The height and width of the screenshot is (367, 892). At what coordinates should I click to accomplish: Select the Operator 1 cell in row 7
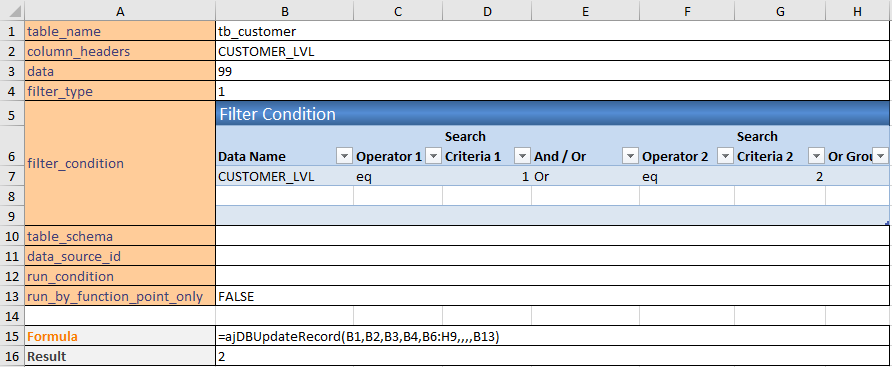(x=398, y=176)
